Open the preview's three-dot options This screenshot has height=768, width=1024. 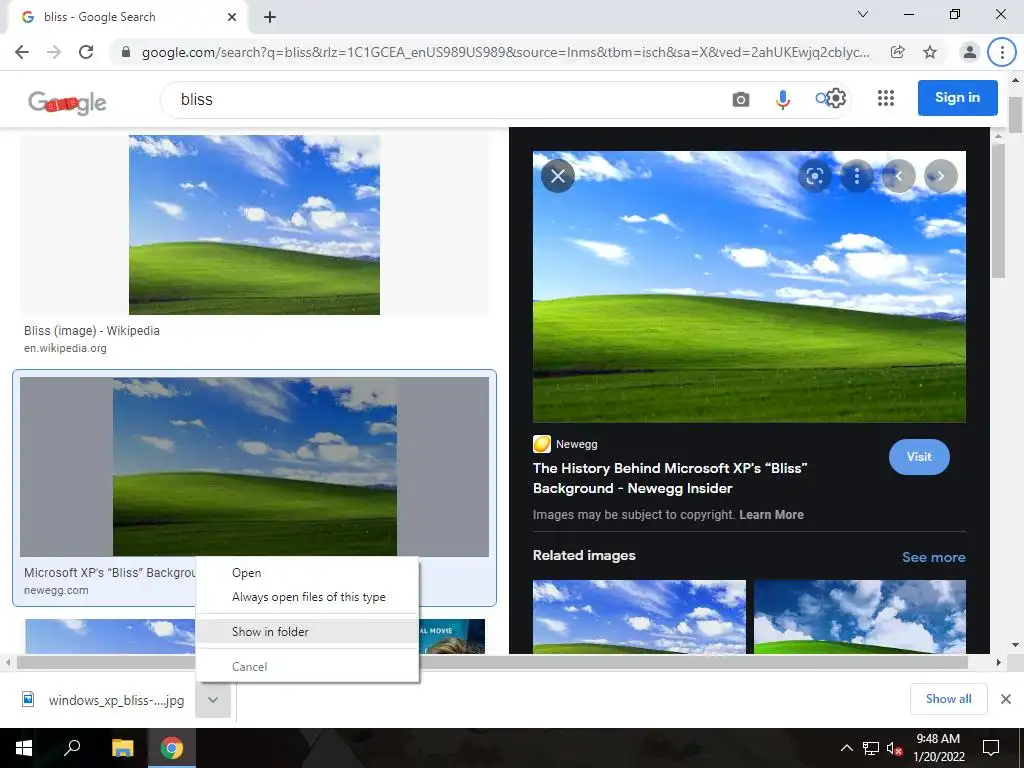[x=856, y=176]
